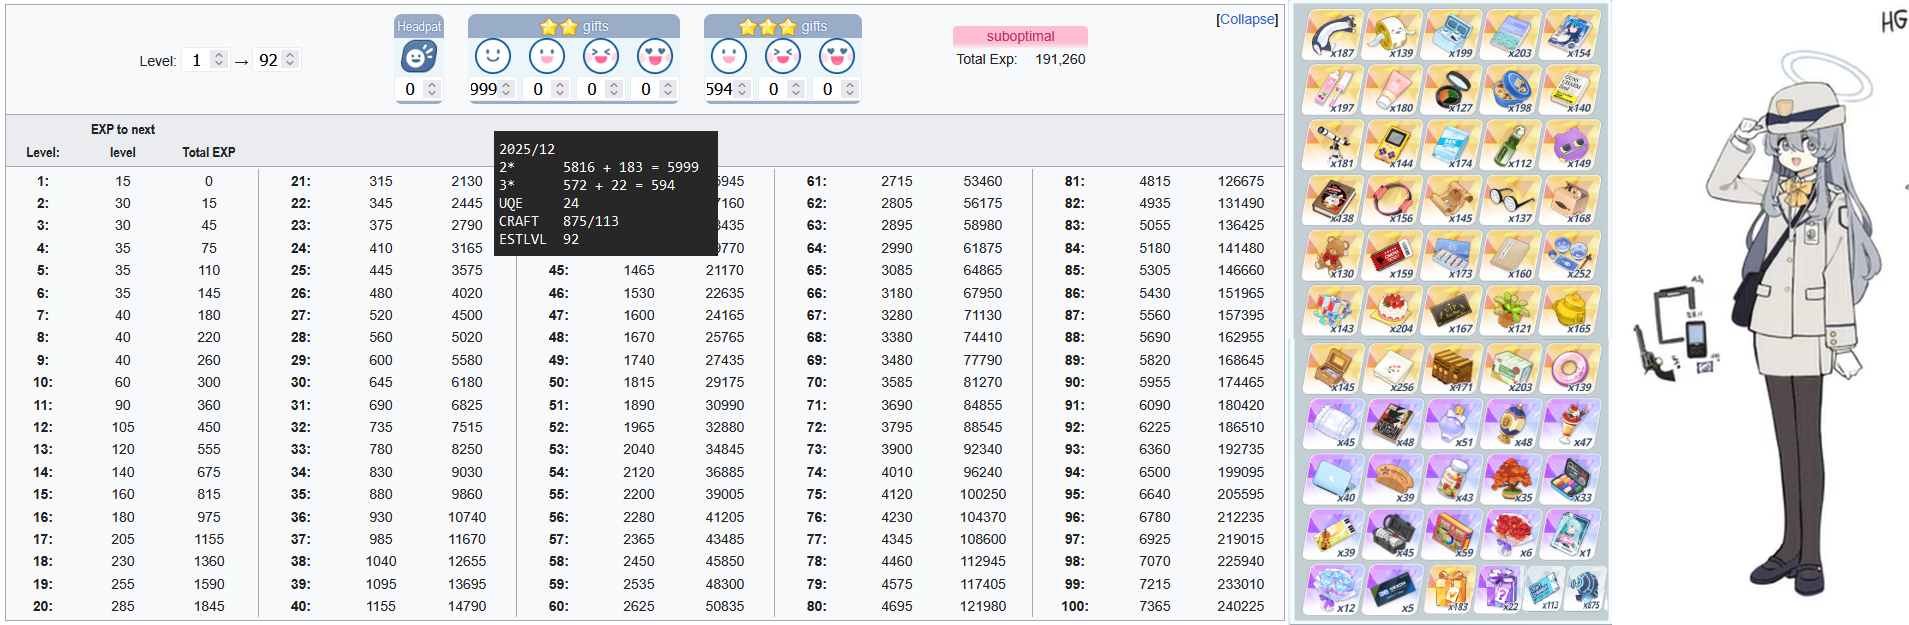Select the laptop gift x40
This screenshot has height=625, width=1909.
coord(1332,479)
